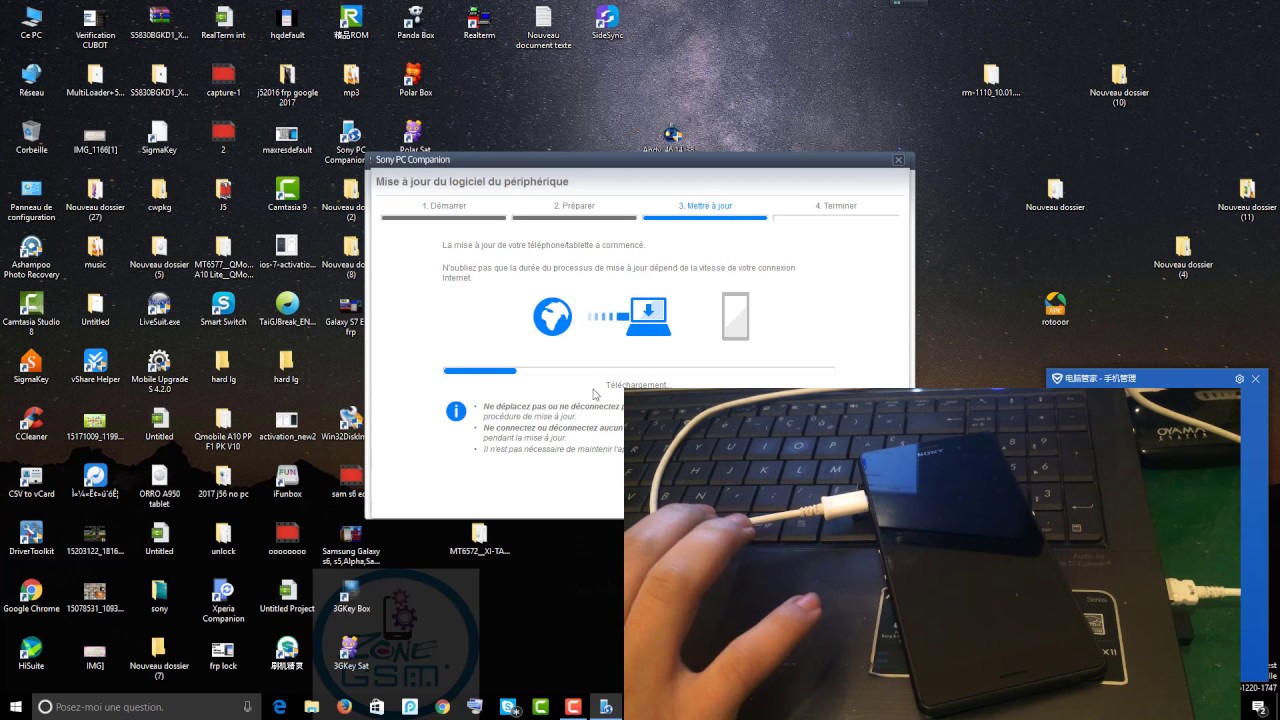This screenshot has width=1280, height=720.
Task: Open SigmaKey shortcut next to vShare Helper
Action: (31, 366)
